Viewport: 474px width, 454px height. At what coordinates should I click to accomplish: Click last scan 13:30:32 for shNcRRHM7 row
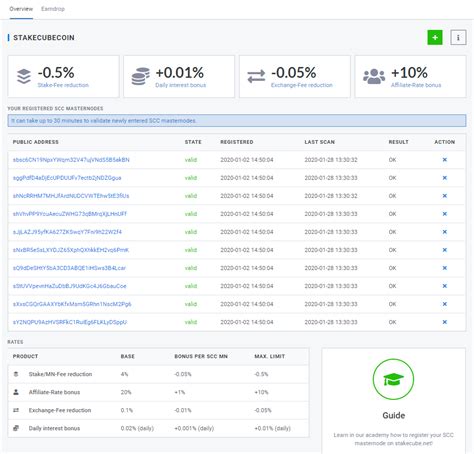pyautogui.click(x=331, y=196)
